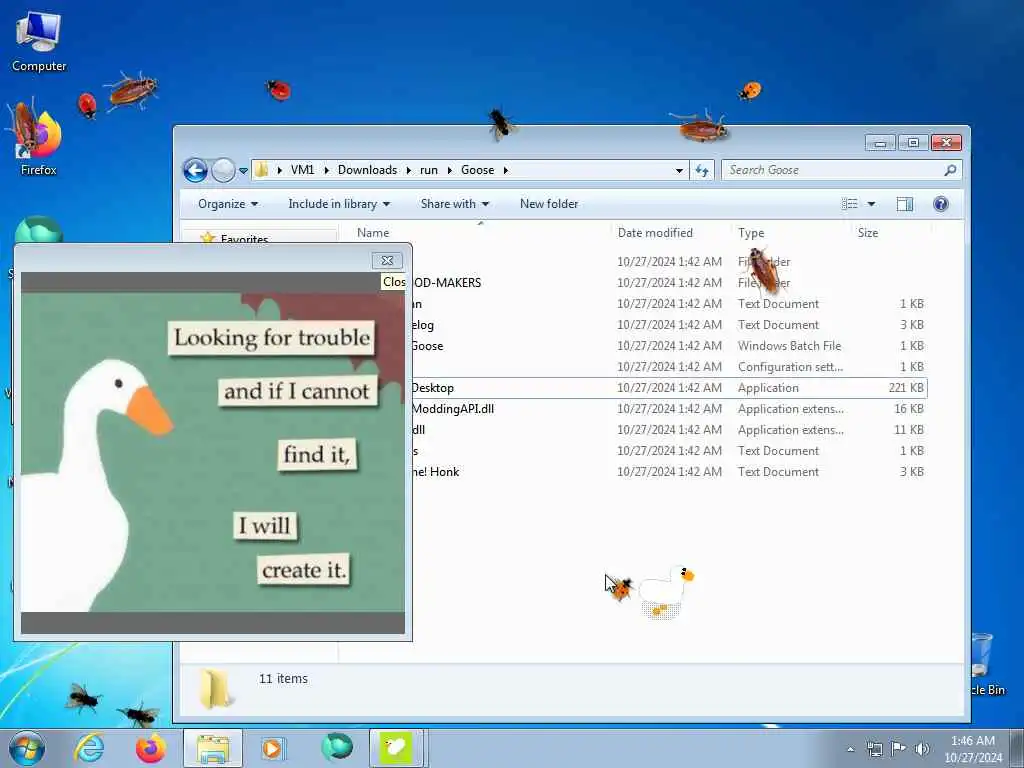The image size is (1024, 768).
Task: Toggle the preview pane icon
Action: click(x=904, y=204)
